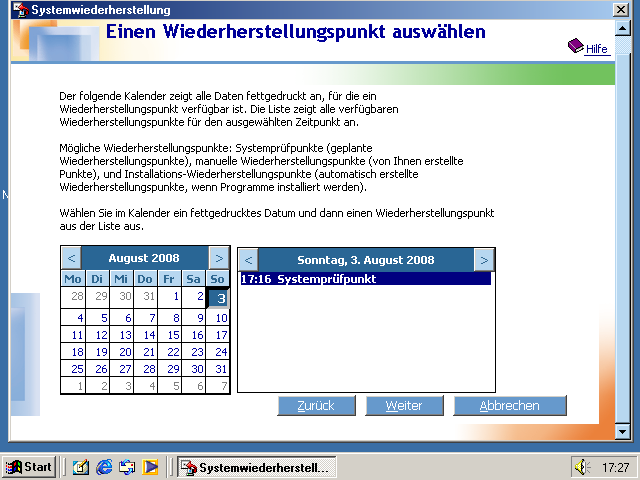Click the volume speaker tray icon
This screenshot has width=640, height=480.
581,467
